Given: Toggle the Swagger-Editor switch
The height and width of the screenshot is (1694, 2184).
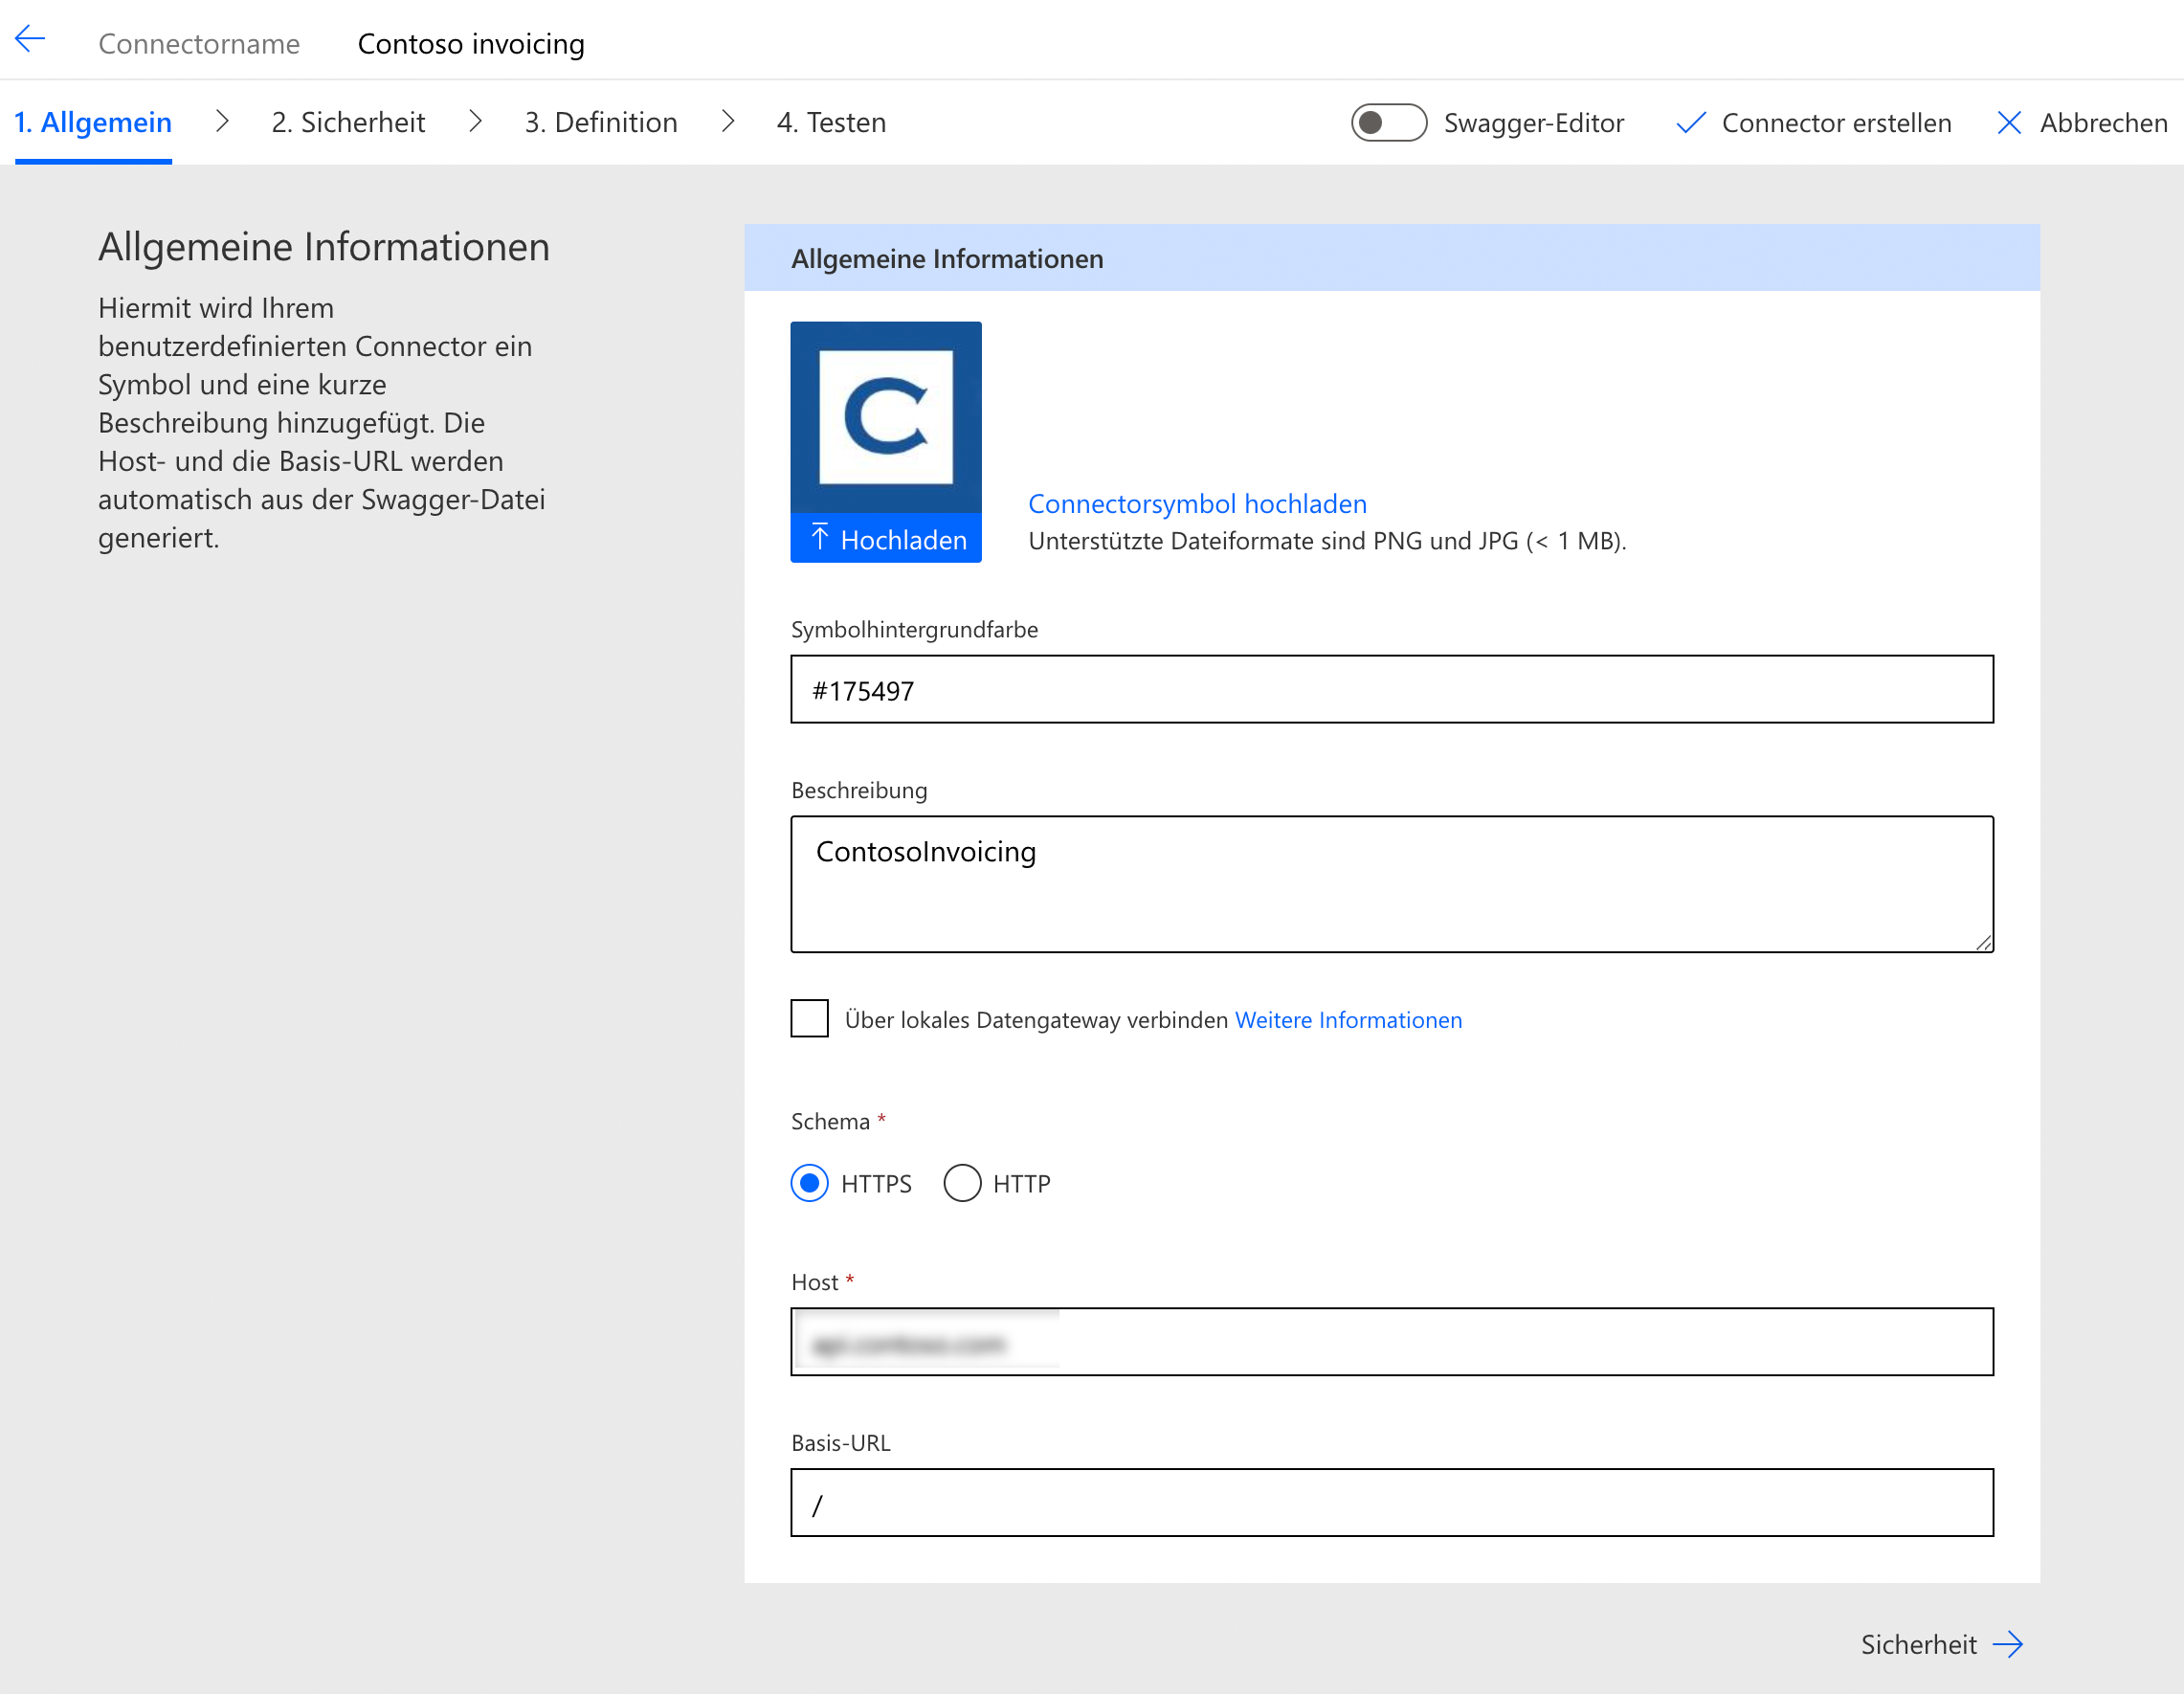Looking at the screenshot, I should click(x=1388, y=123).
